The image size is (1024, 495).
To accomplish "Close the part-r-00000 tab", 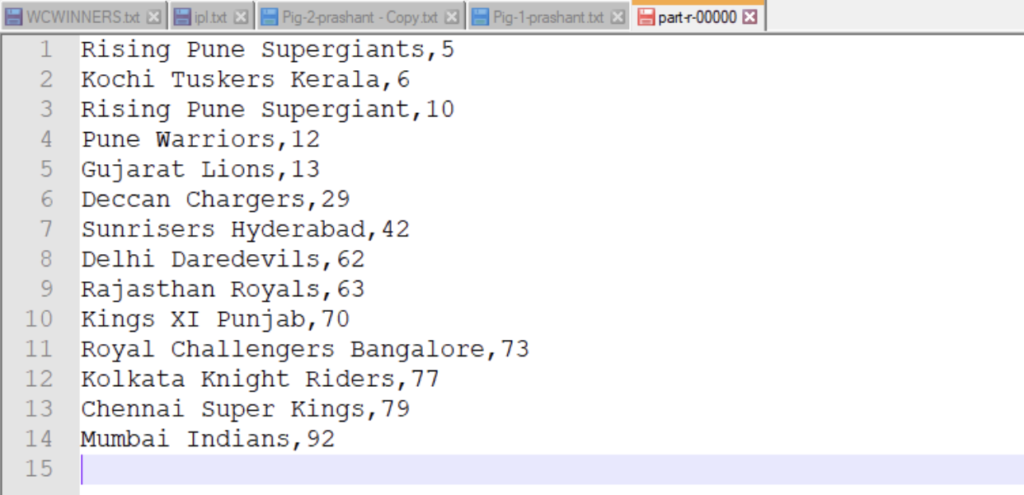I will (x=749, y=17).
